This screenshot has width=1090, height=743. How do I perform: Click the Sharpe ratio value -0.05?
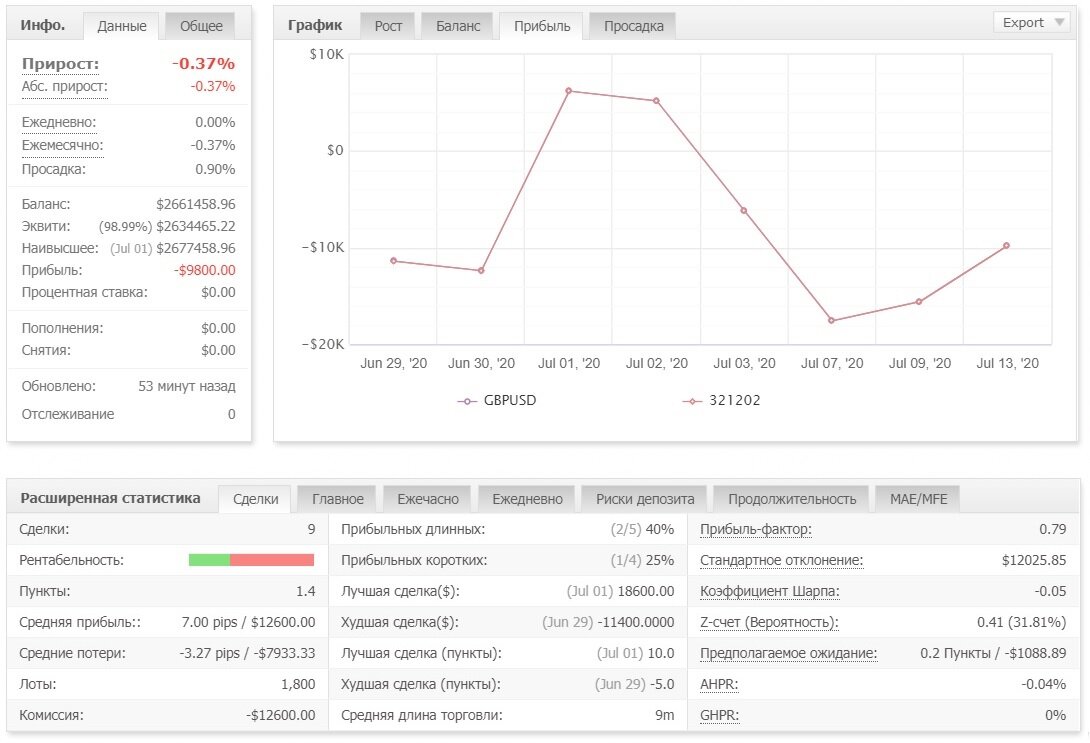coord(1050,591)
